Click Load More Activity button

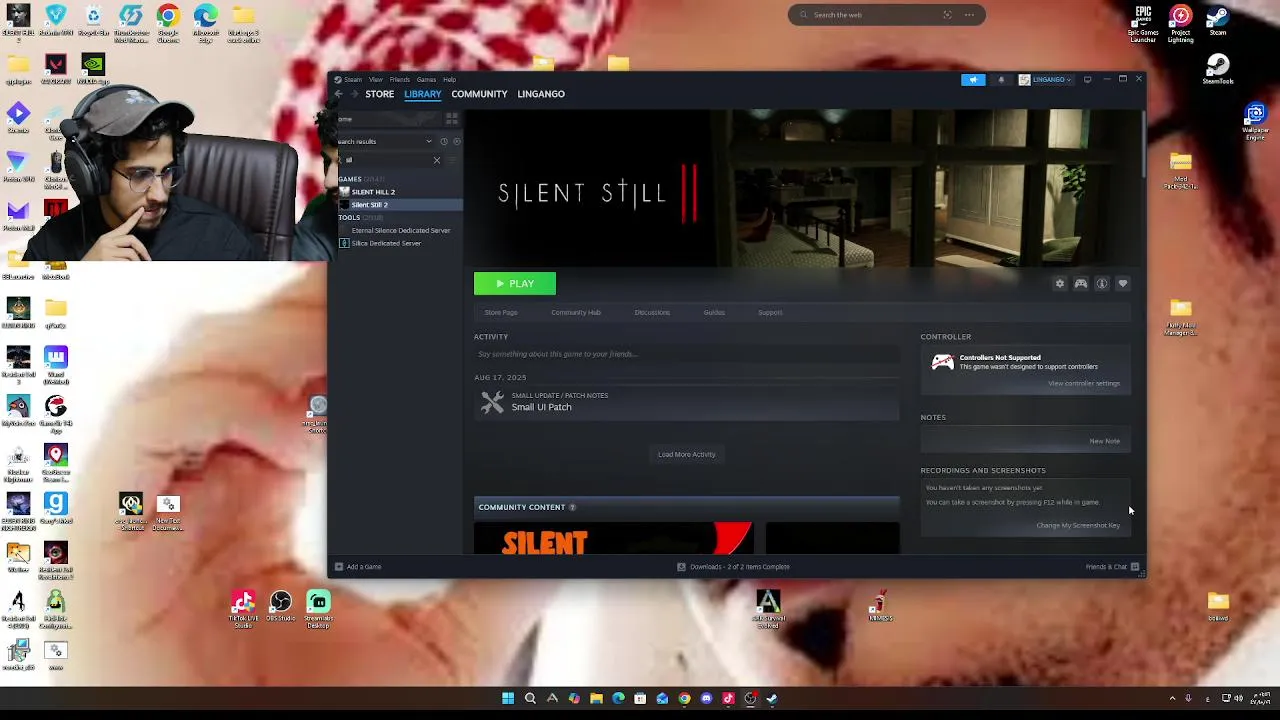(x=687, y=454)
